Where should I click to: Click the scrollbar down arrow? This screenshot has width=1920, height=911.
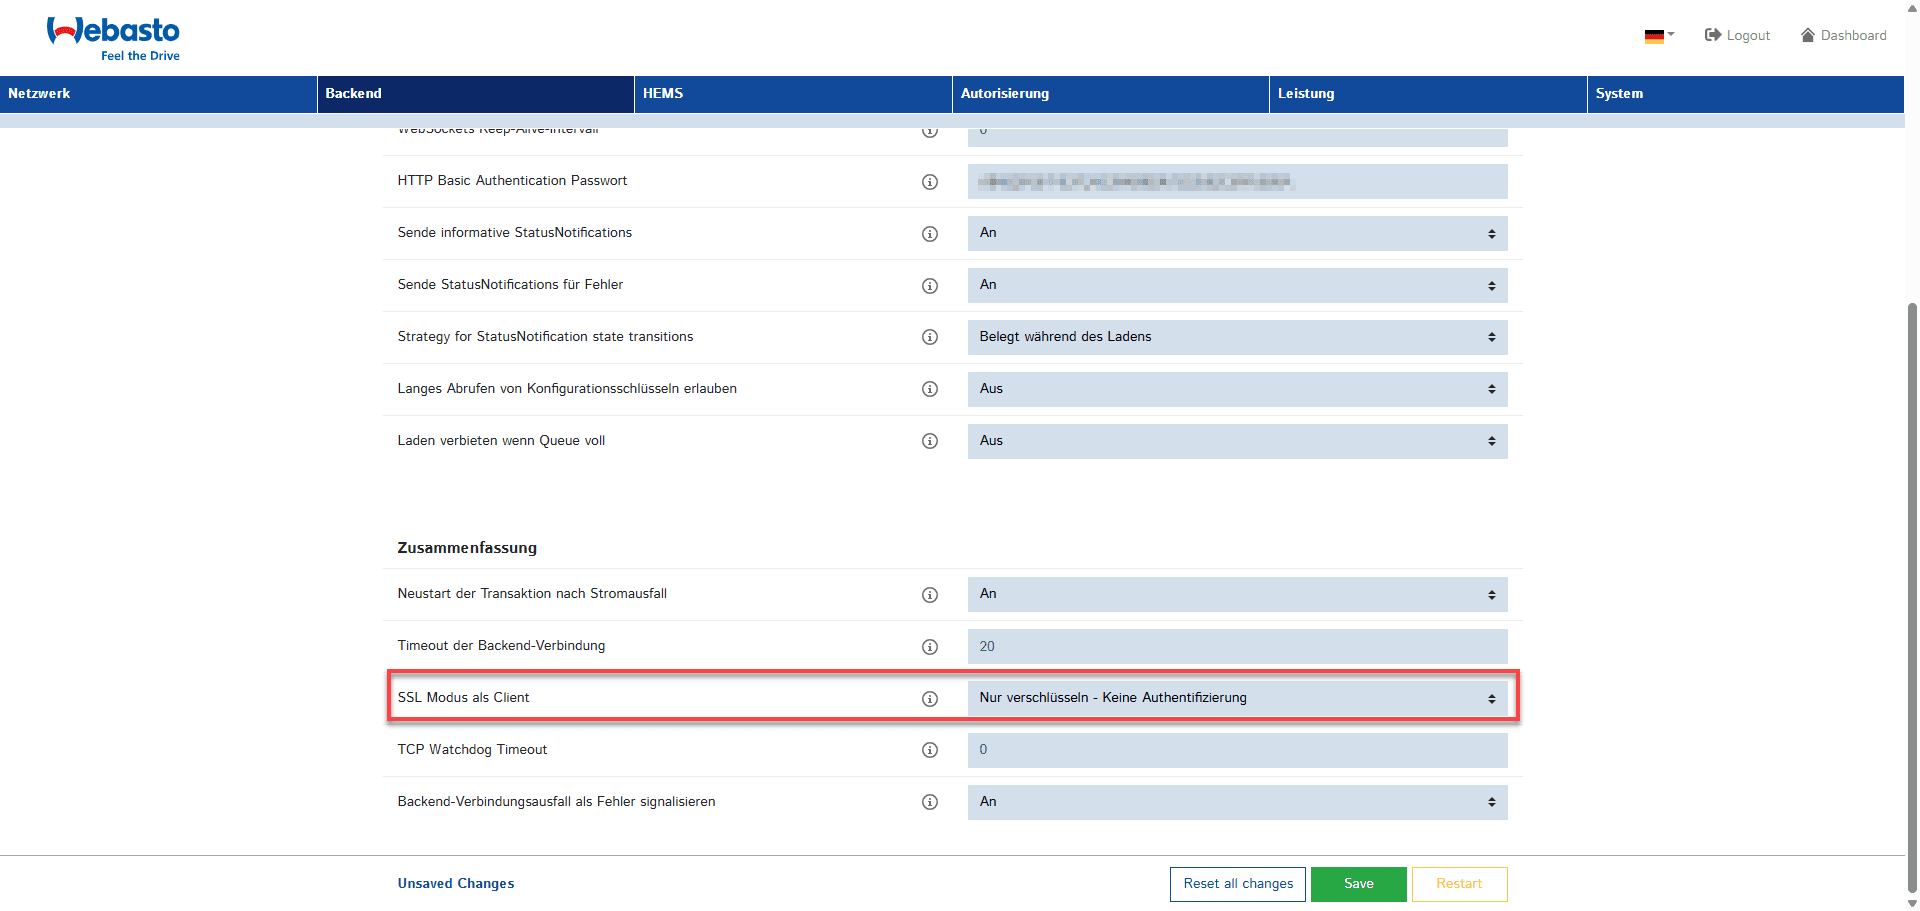[x=1912, y=903]
